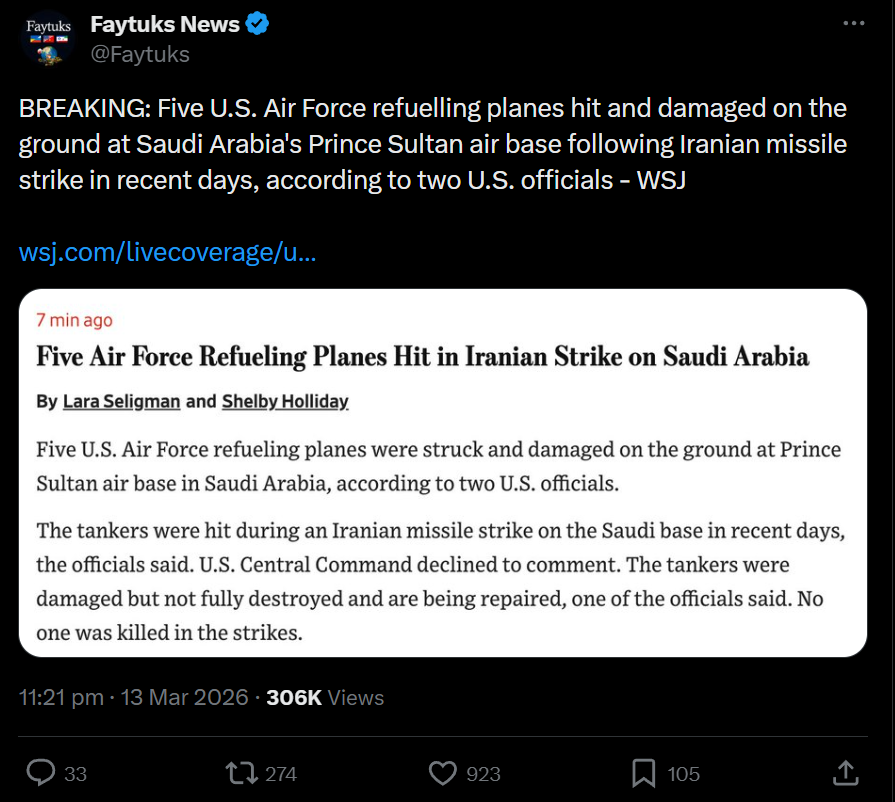Open the three-dot more options menu

tap(853, 23)
